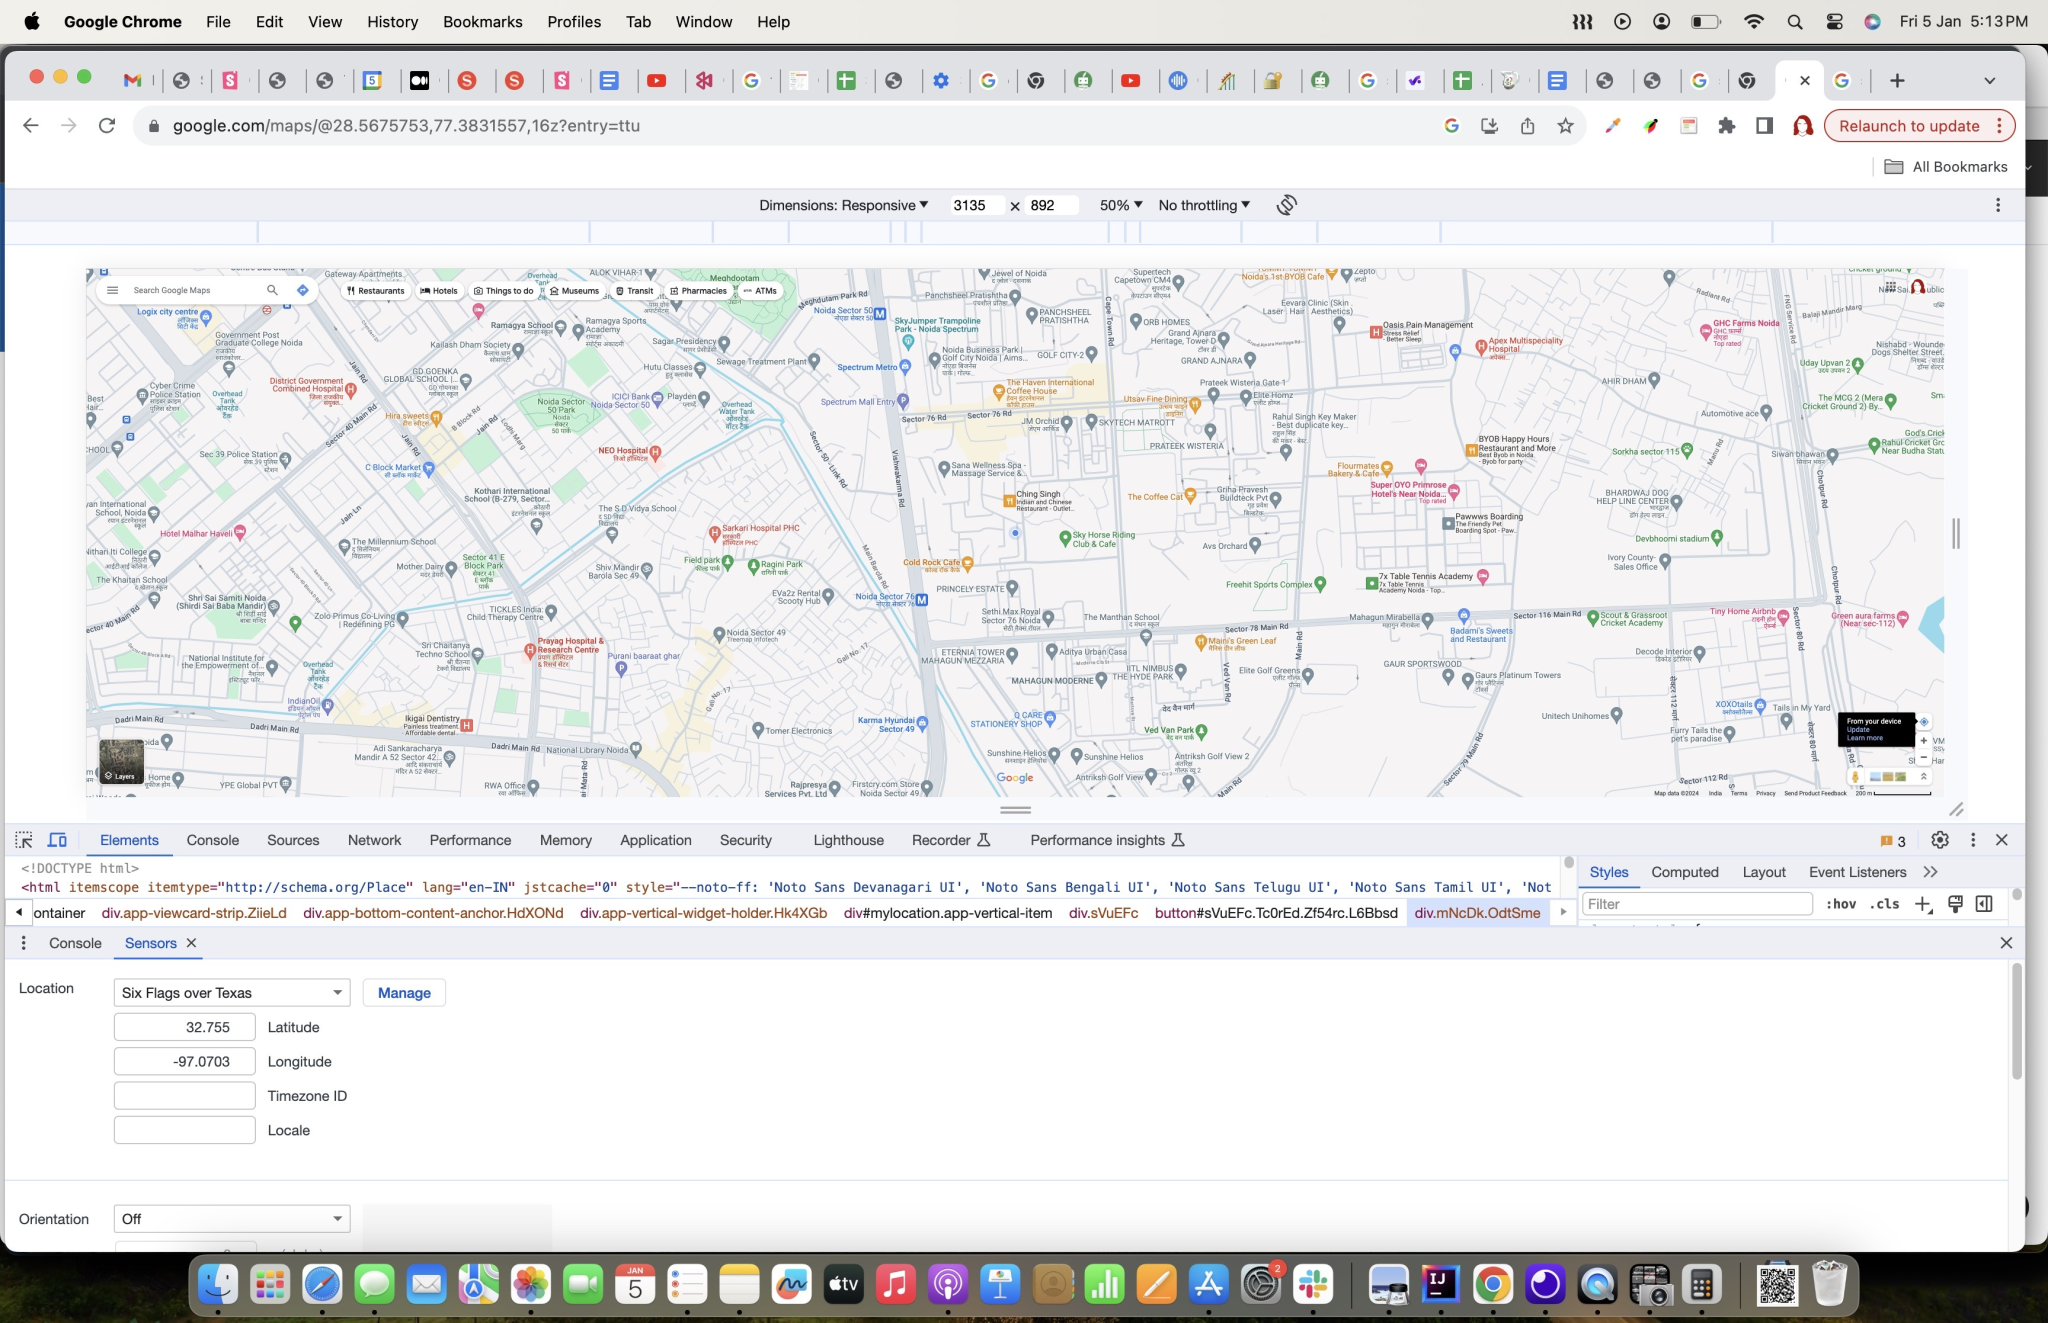This screenshot has width=2048, height=1323.
Task: Click the rotate device orientation icon
Action: [1286, 205]
